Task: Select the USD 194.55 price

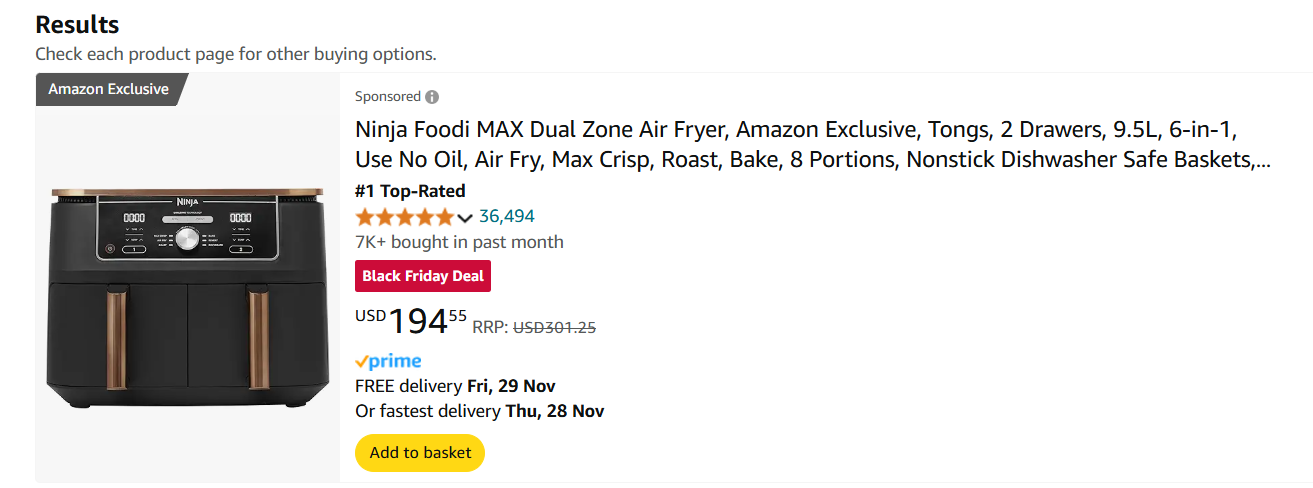Action: (x=412, y=321)
